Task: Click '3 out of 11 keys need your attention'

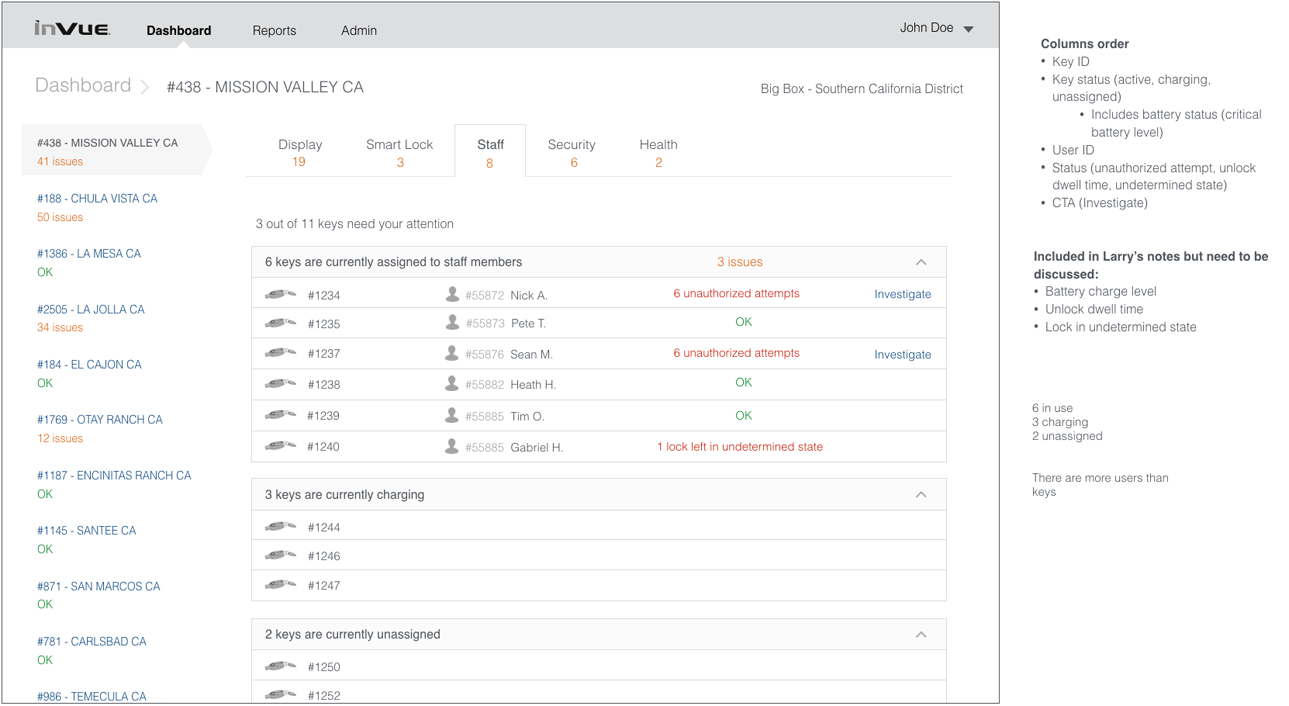Action: (355, 224)
